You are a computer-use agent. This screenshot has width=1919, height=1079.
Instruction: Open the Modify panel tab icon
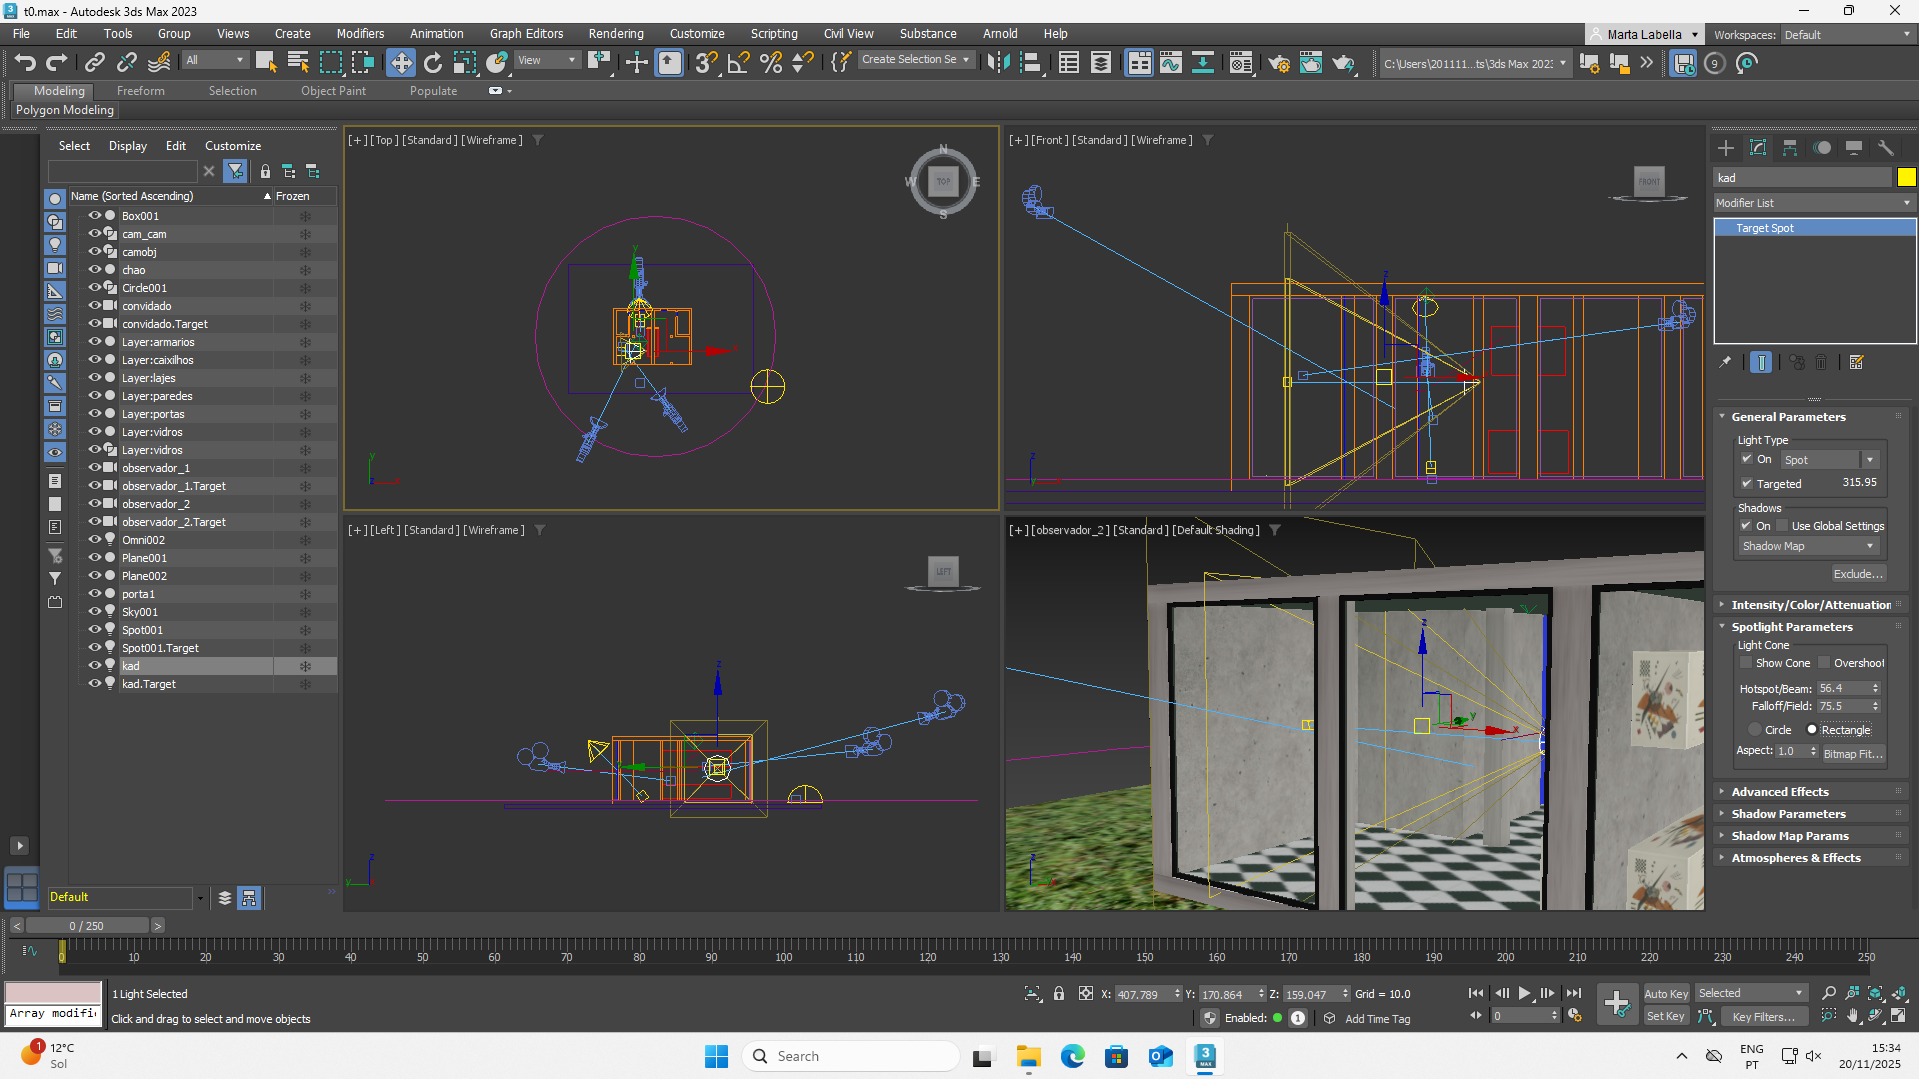click(1757, 148)
